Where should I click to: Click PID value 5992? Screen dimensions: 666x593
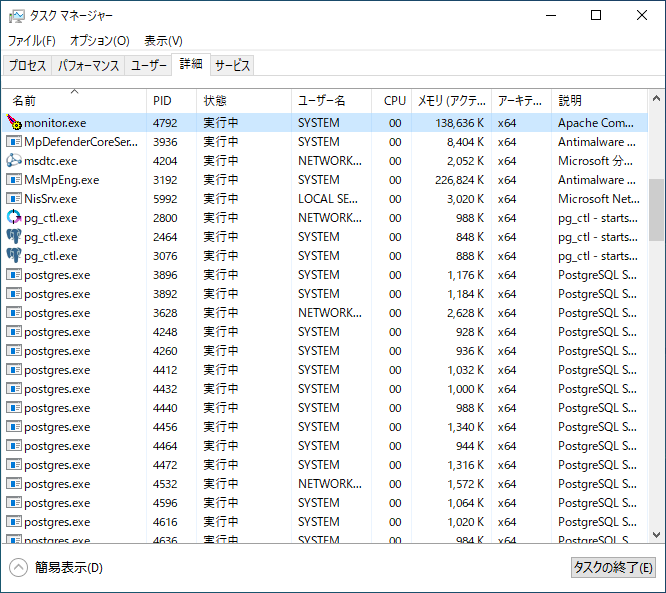tap(165, 199)
